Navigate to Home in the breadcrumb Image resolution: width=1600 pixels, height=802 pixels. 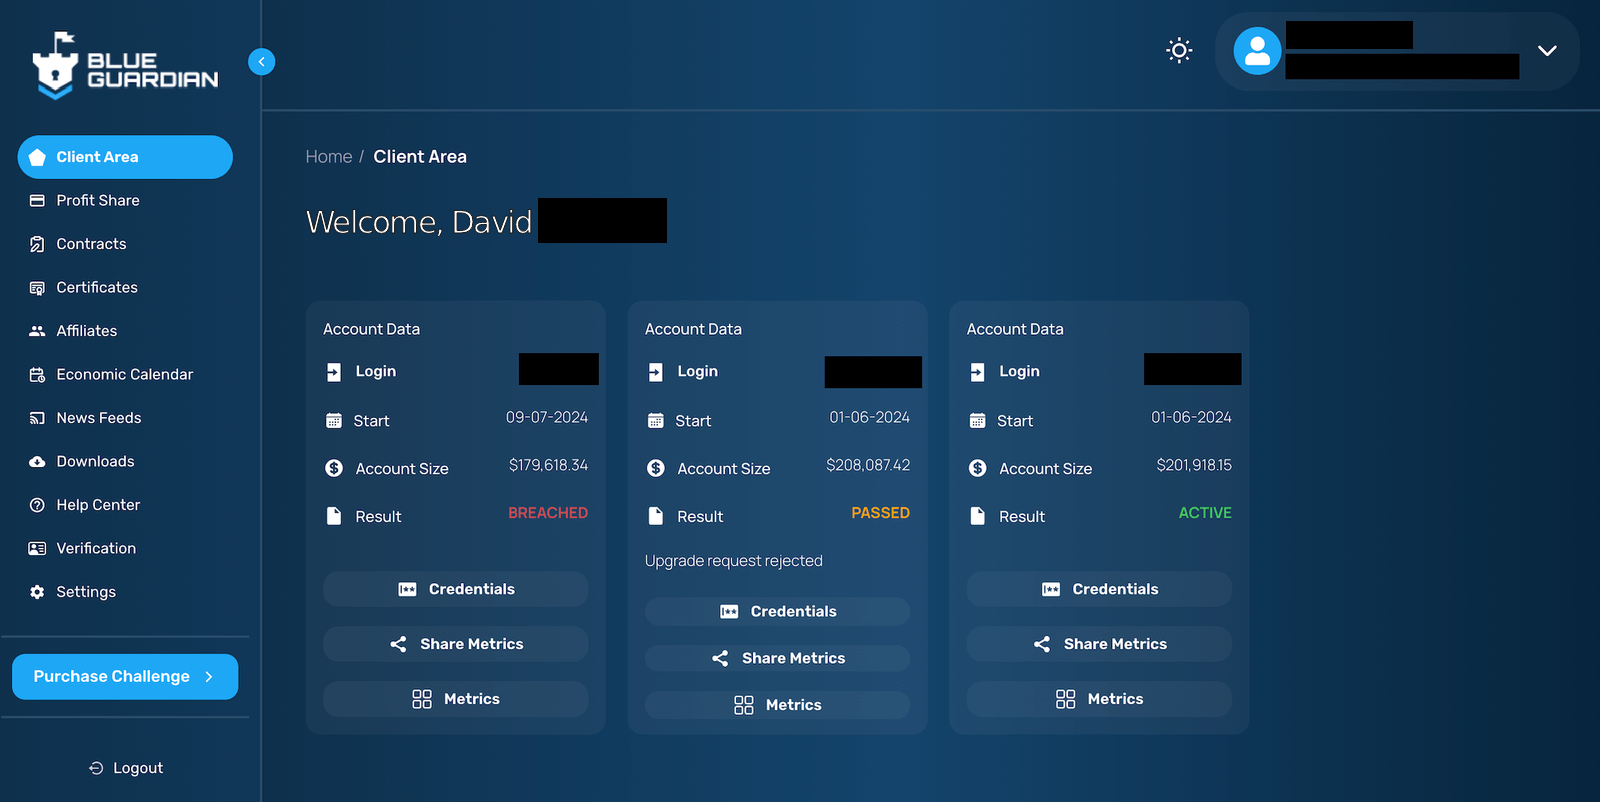tap(328, 157)
